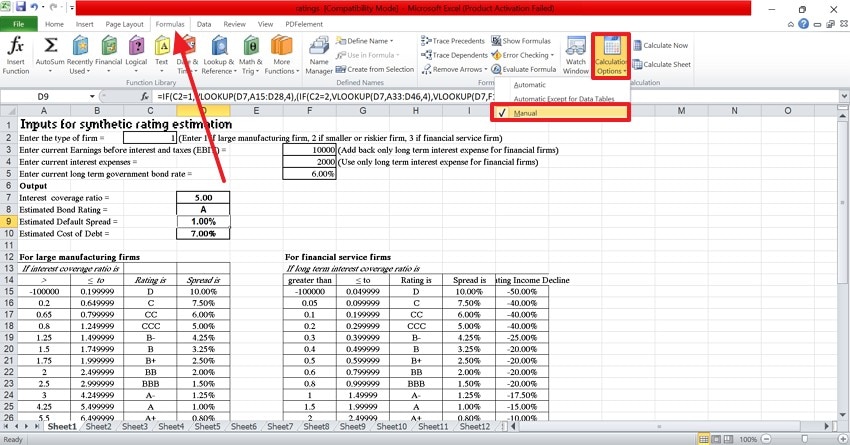Viewport: 850px width, 445px height.
Task: Save the workbook with the floppy icon
Action: [x=21, y=7]
